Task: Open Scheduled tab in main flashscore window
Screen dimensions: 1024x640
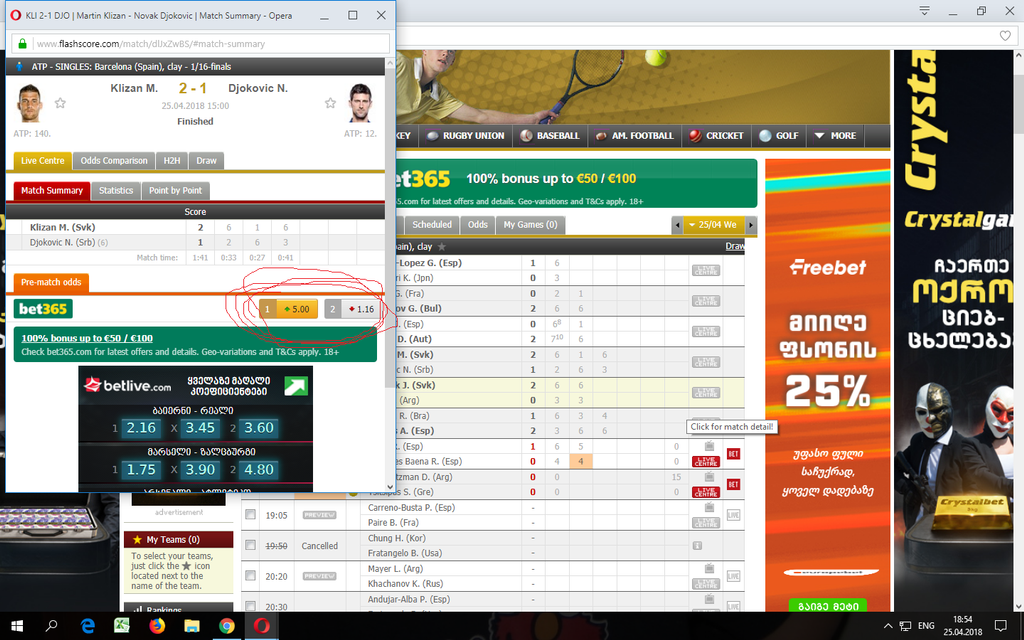Action: (x=432, y=225)
